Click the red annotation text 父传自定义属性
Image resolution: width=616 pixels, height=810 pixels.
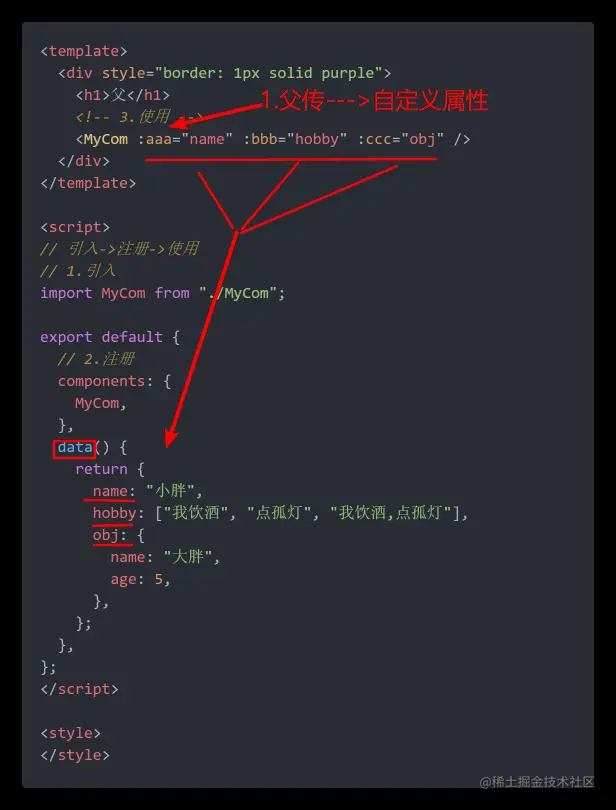coord(374,101)
